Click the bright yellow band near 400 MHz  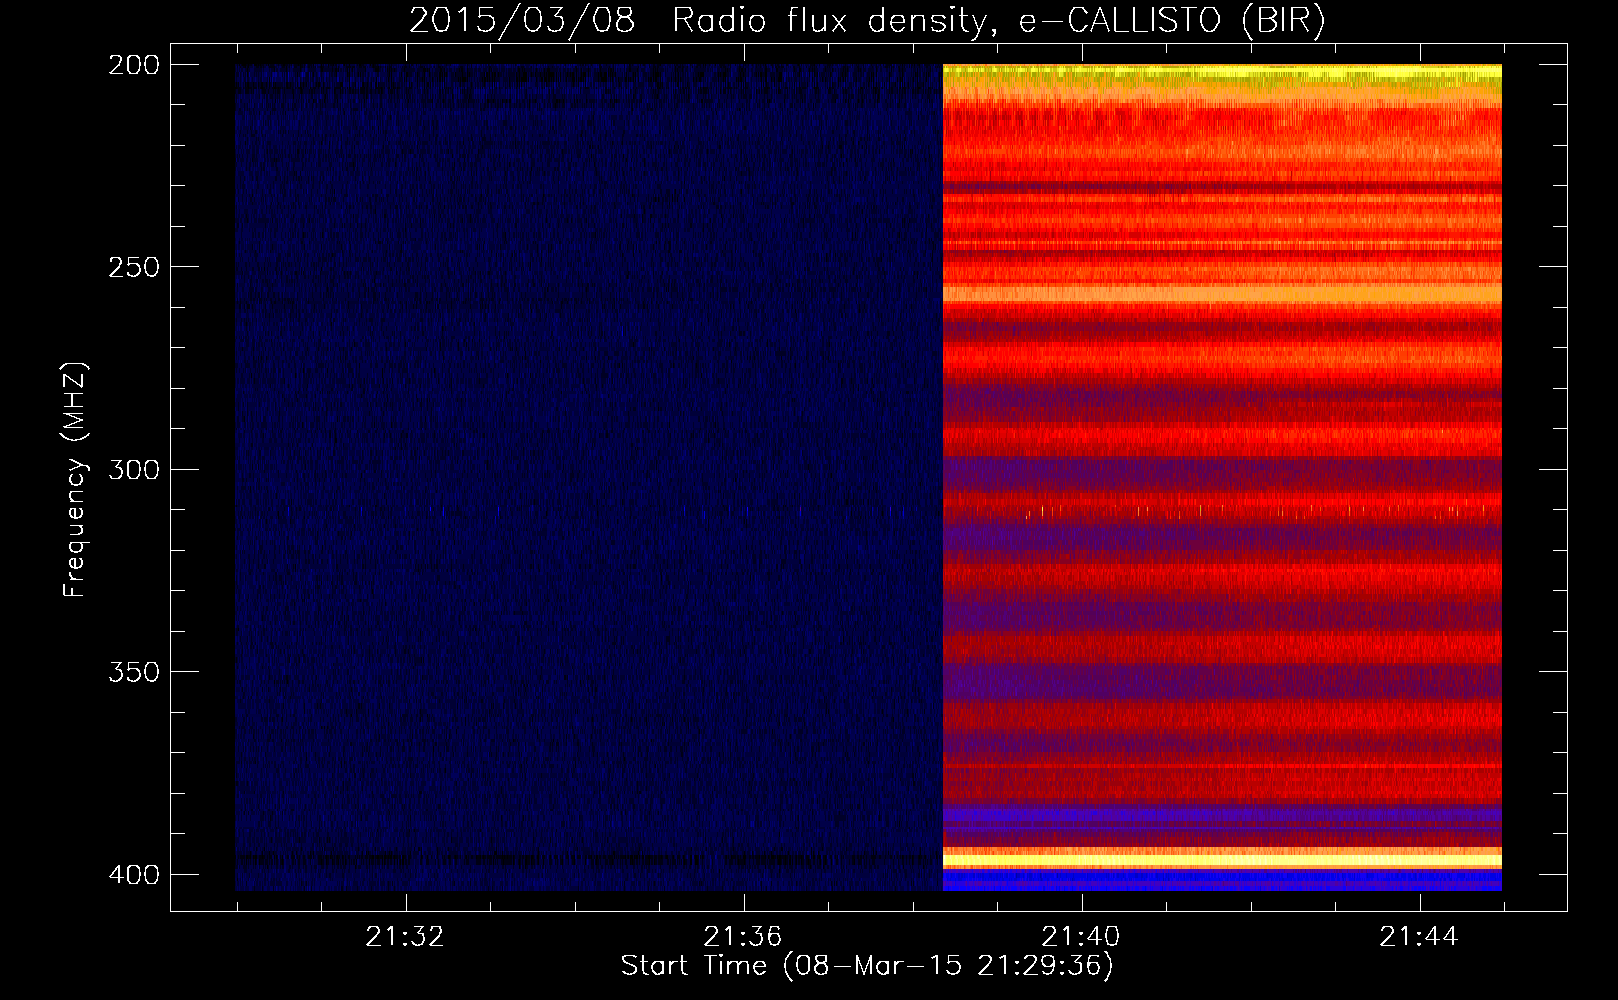1222,860
